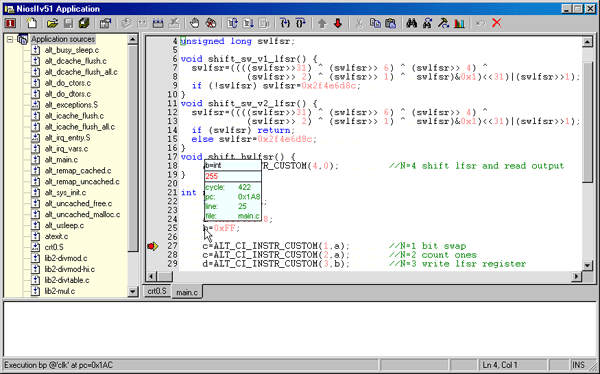Click the blue-topped build icon
The image size is (600, 374).
(x=158, y=23)
